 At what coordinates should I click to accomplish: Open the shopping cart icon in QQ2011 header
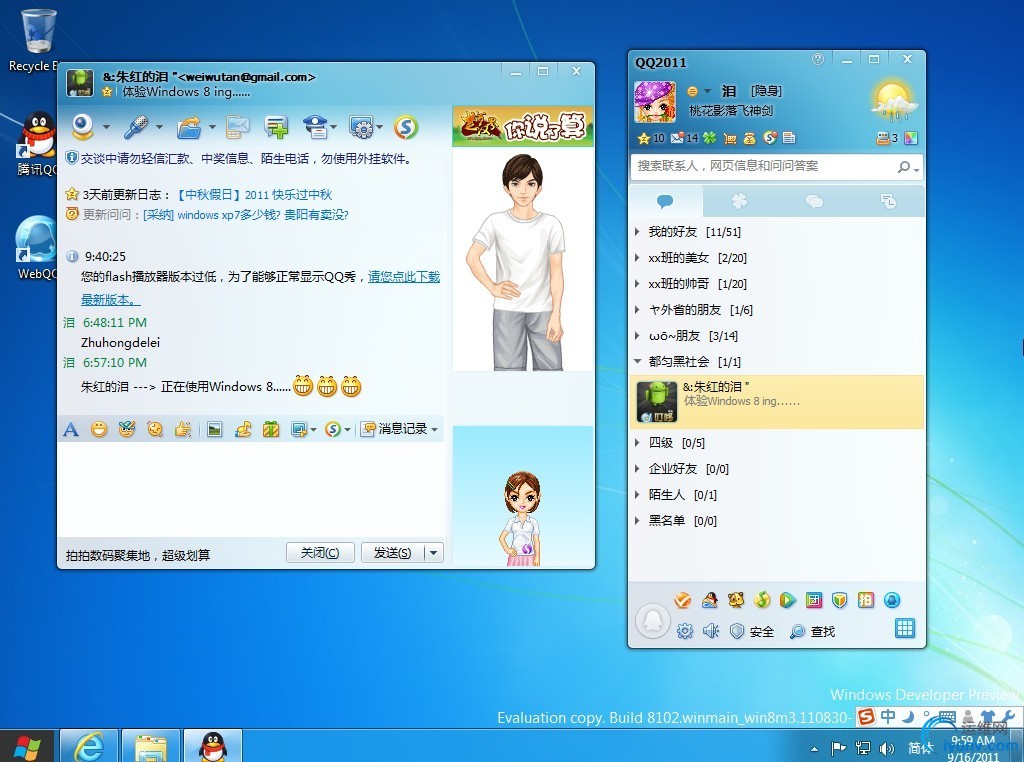click(x=730, y=138)
